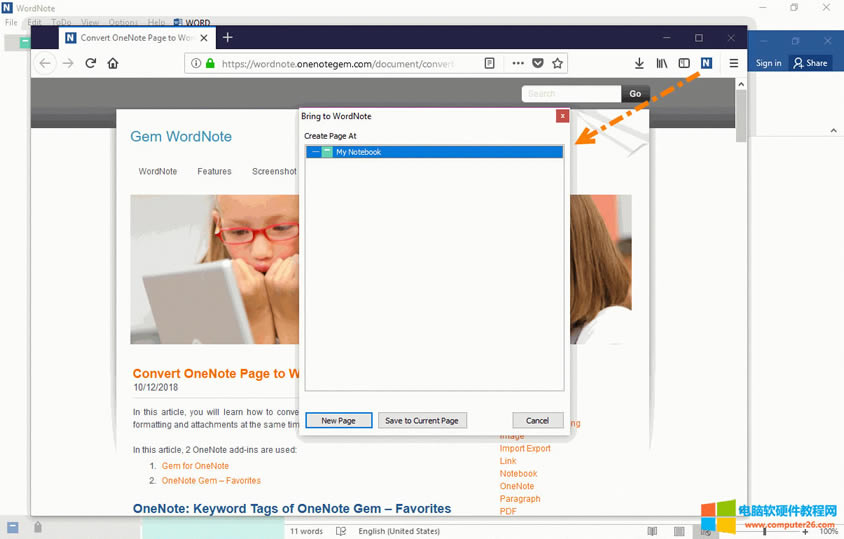The image size is (844, 539).
Task: Open the browser Library icon
Action: pyautogui.click(x=662, y=64)
